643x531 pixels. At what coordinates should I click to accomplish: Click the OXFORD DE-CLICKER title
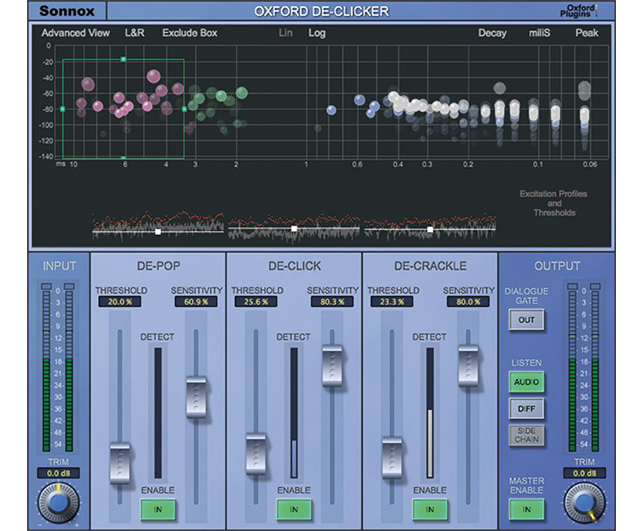coord(321,11)
